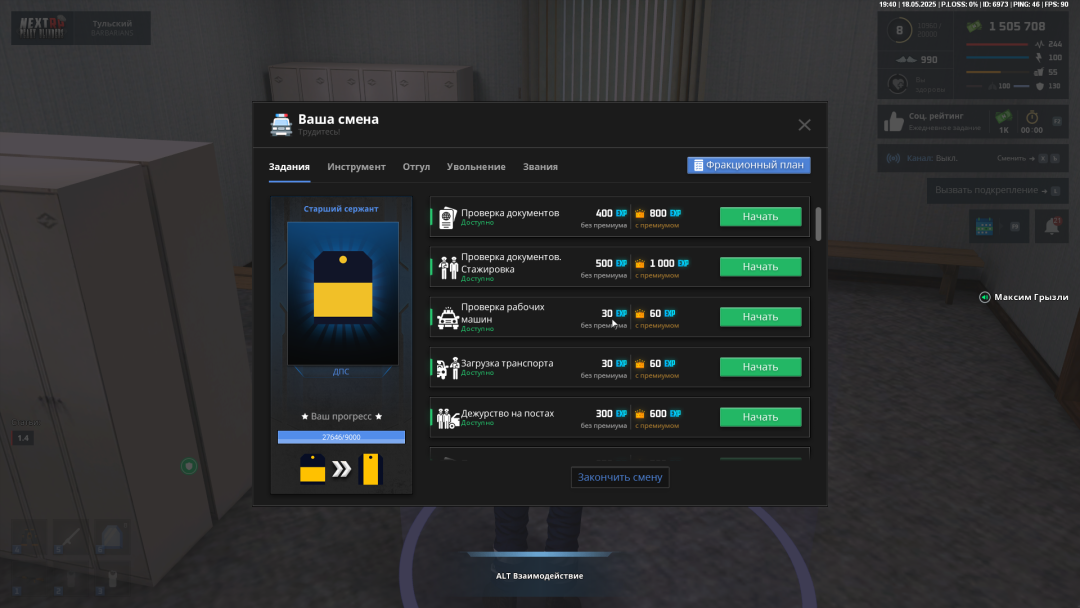
Task: Click the calendar icon in HUD
Action: click(x=984, y=227)
